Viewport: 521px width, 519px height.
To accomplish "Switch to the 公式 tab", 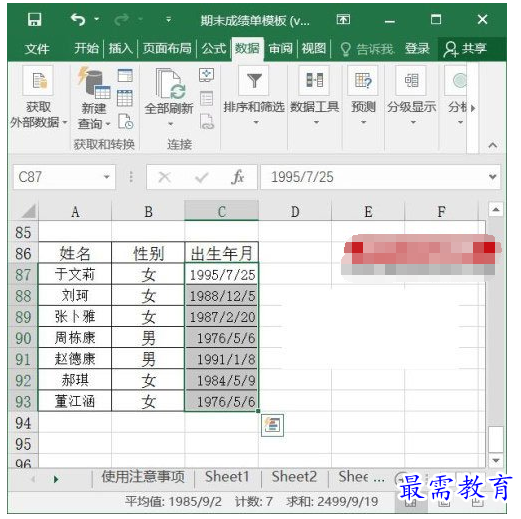I will pos(214,48).
